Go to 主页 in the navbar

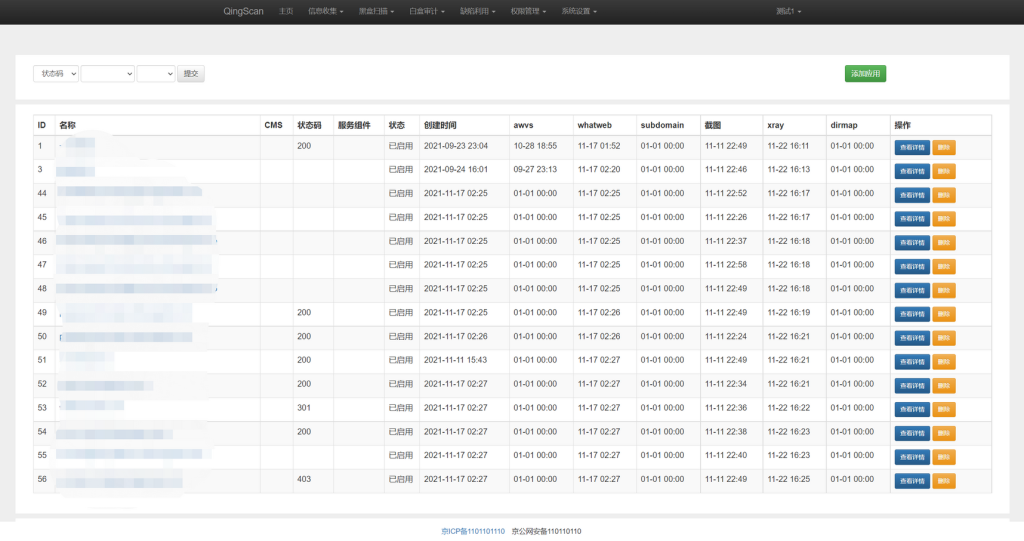(x=286, y=11)
